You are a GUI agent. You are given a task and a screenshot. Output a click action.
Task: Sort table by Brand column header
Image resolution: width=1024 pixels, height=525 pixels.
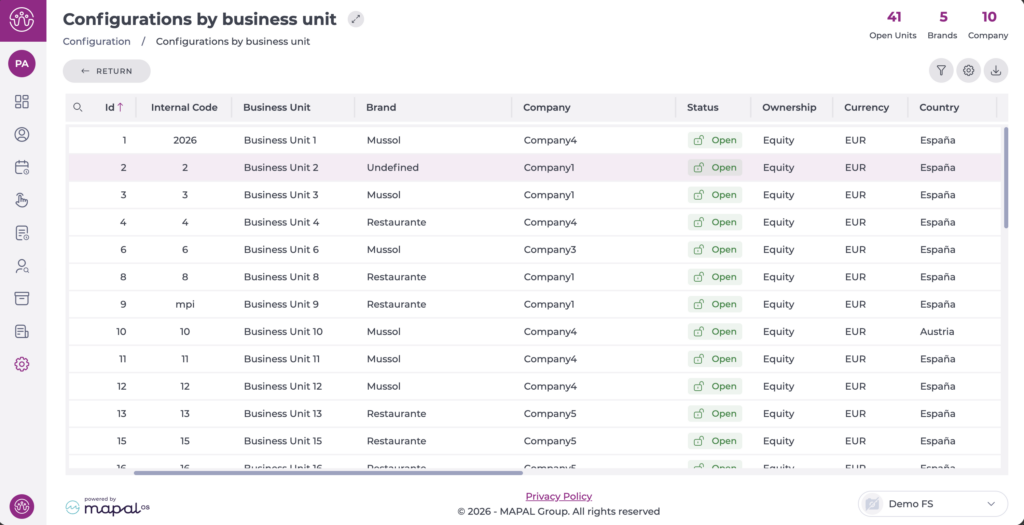tap(381, 108)
